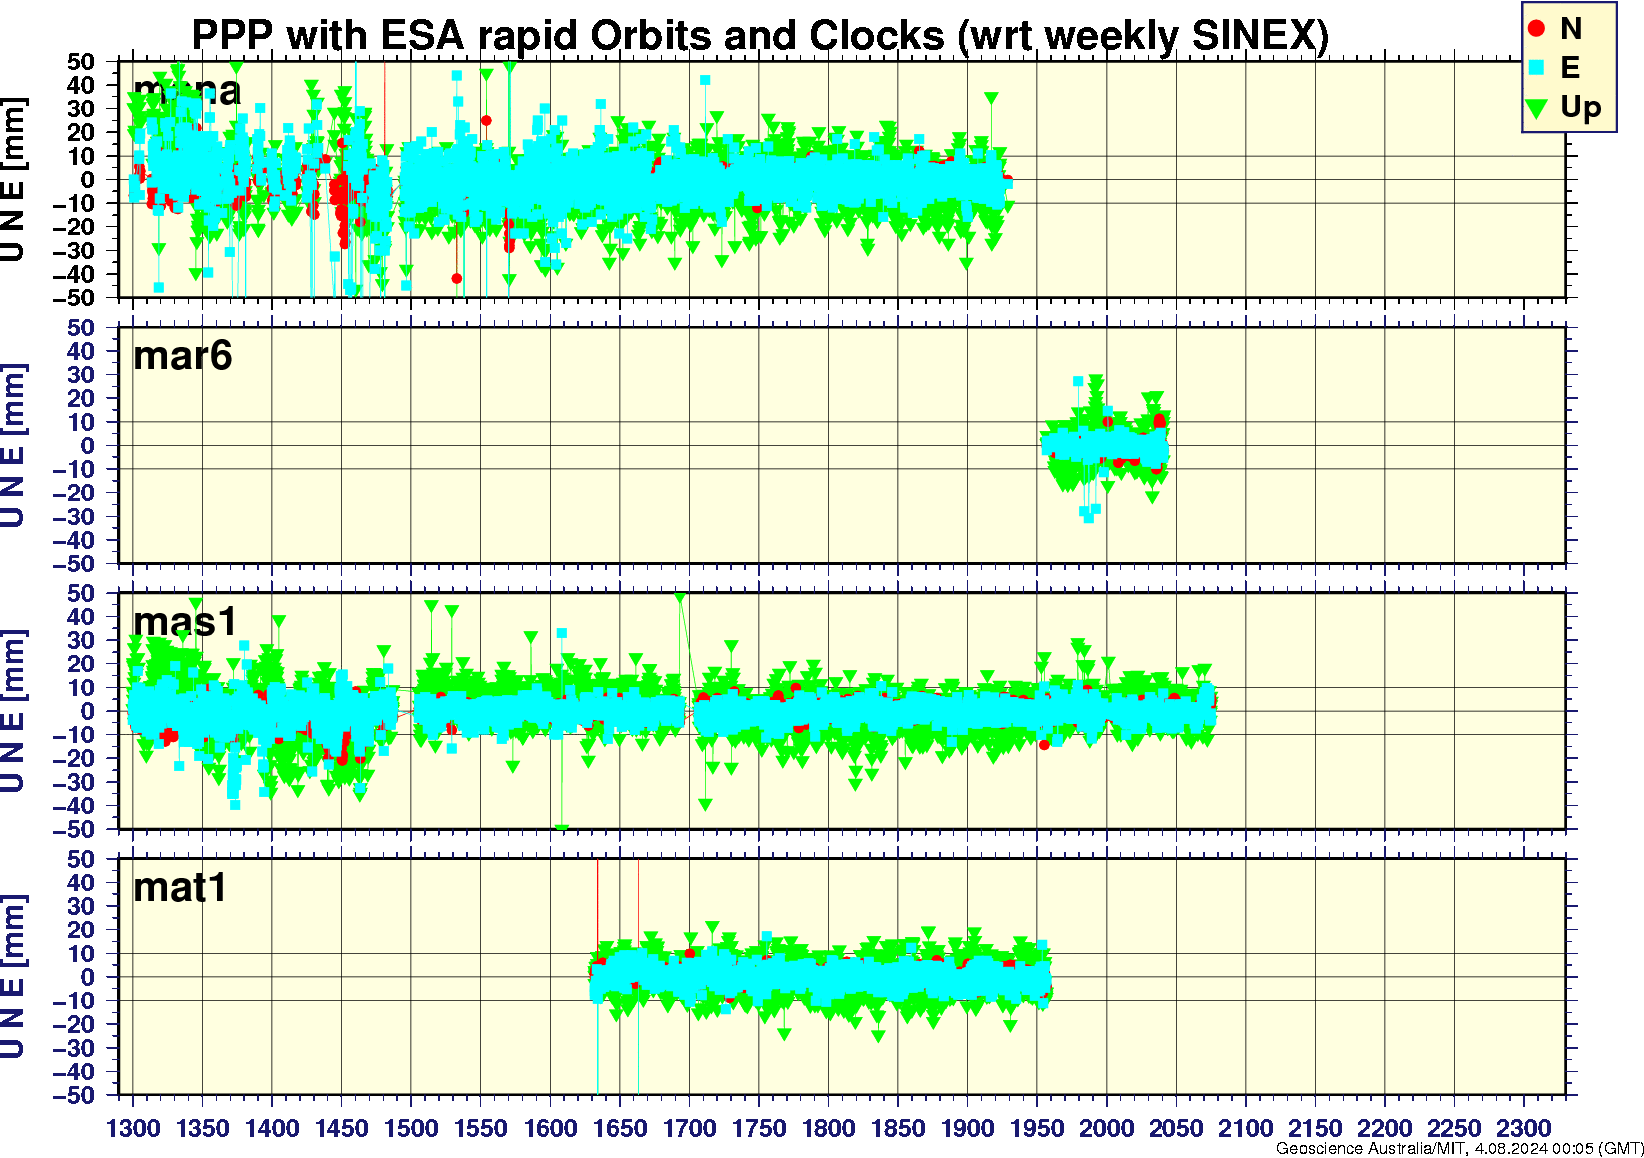
Task: Click the x-axis tick label 1700
Action: (689, 1128)
